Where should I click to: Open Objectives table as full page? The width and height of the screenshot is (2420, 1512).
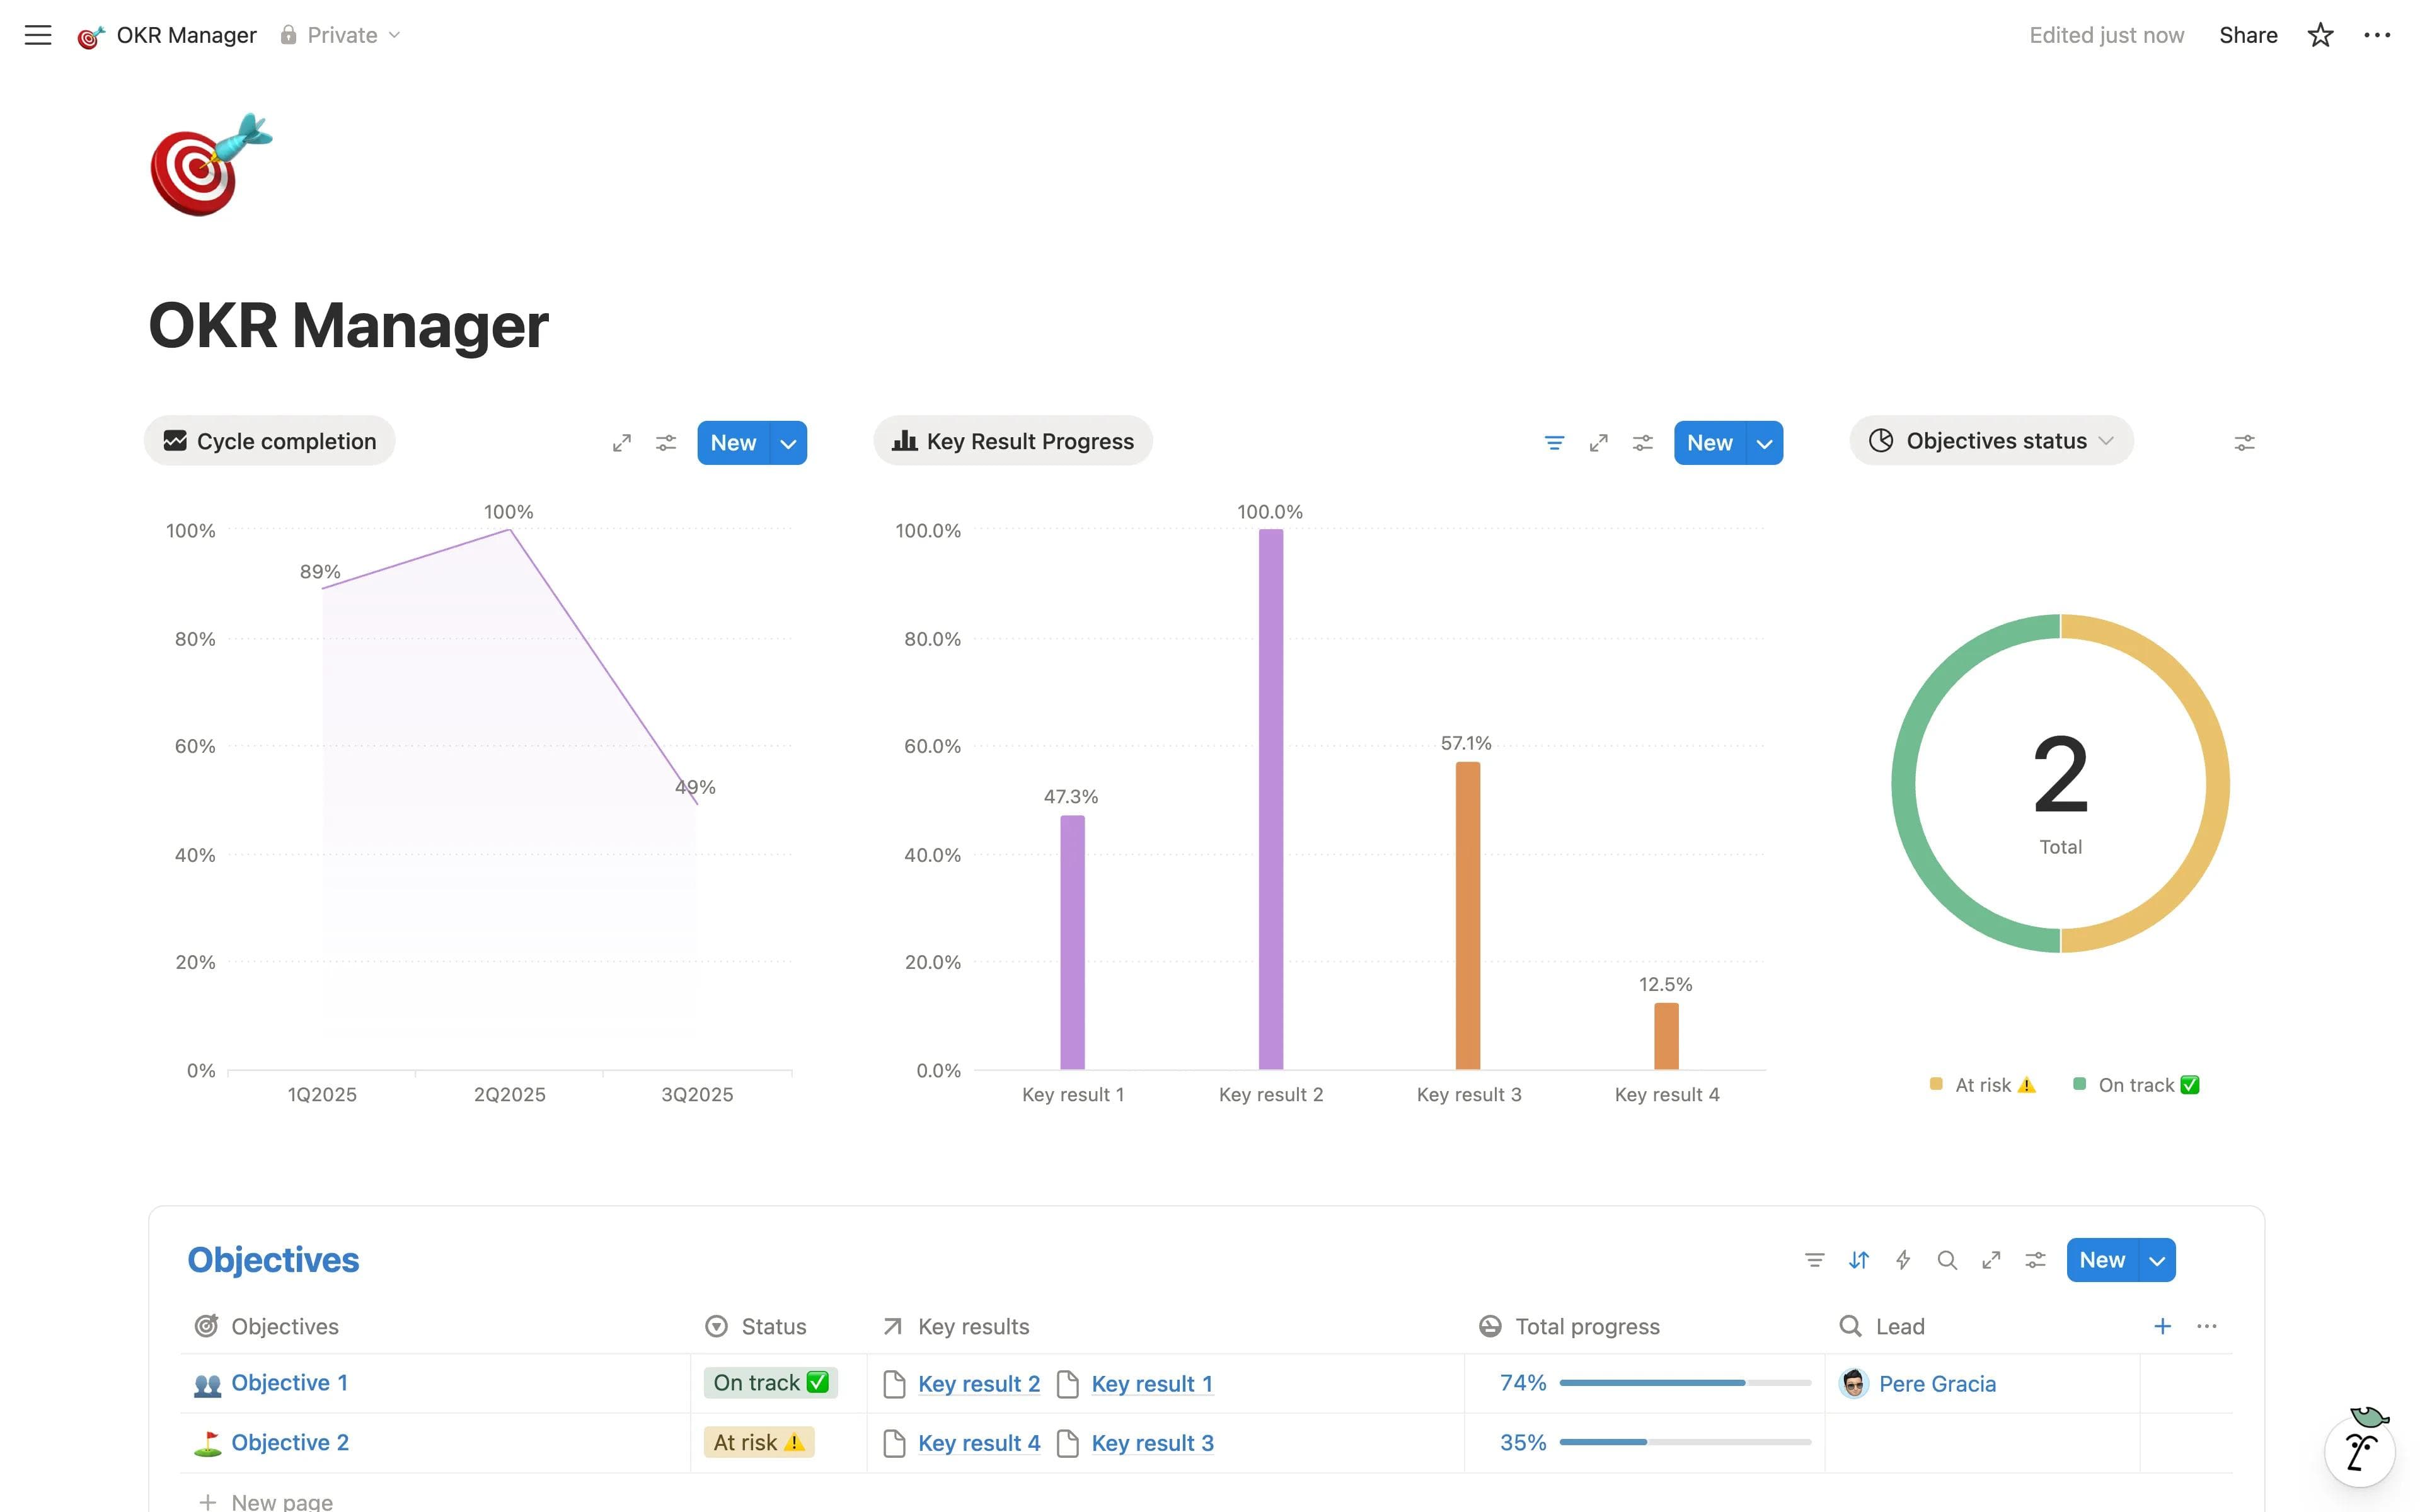click(1991, 1260)
